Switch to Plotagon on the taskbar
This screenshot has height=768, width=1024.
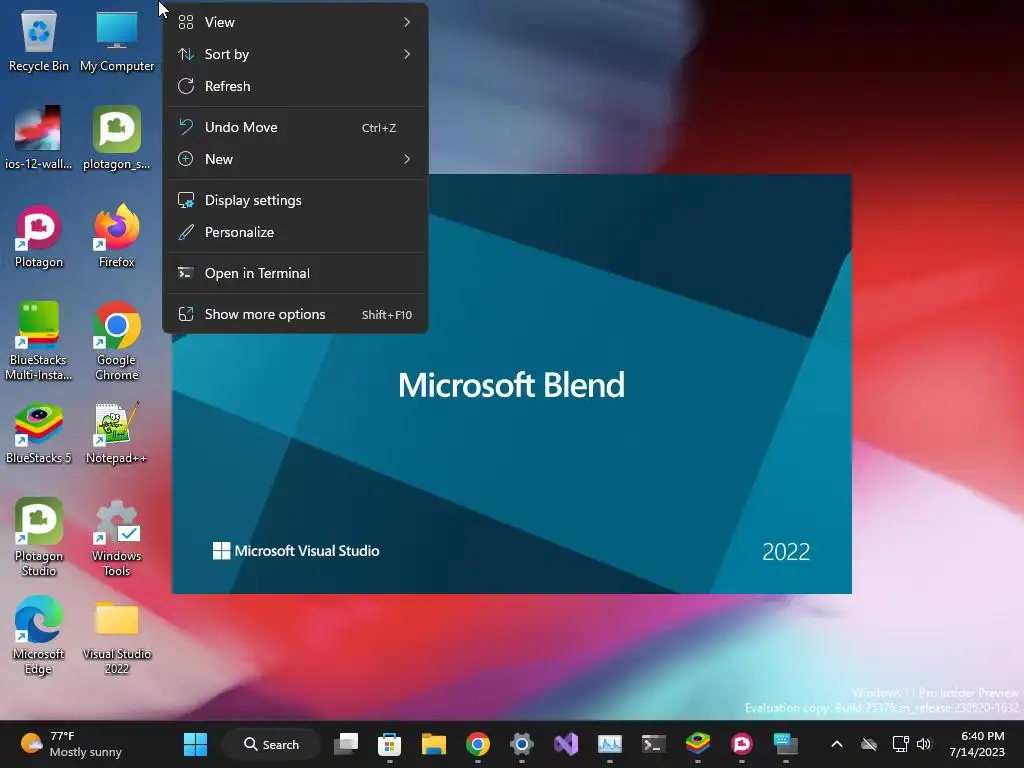tap(742, 744)
